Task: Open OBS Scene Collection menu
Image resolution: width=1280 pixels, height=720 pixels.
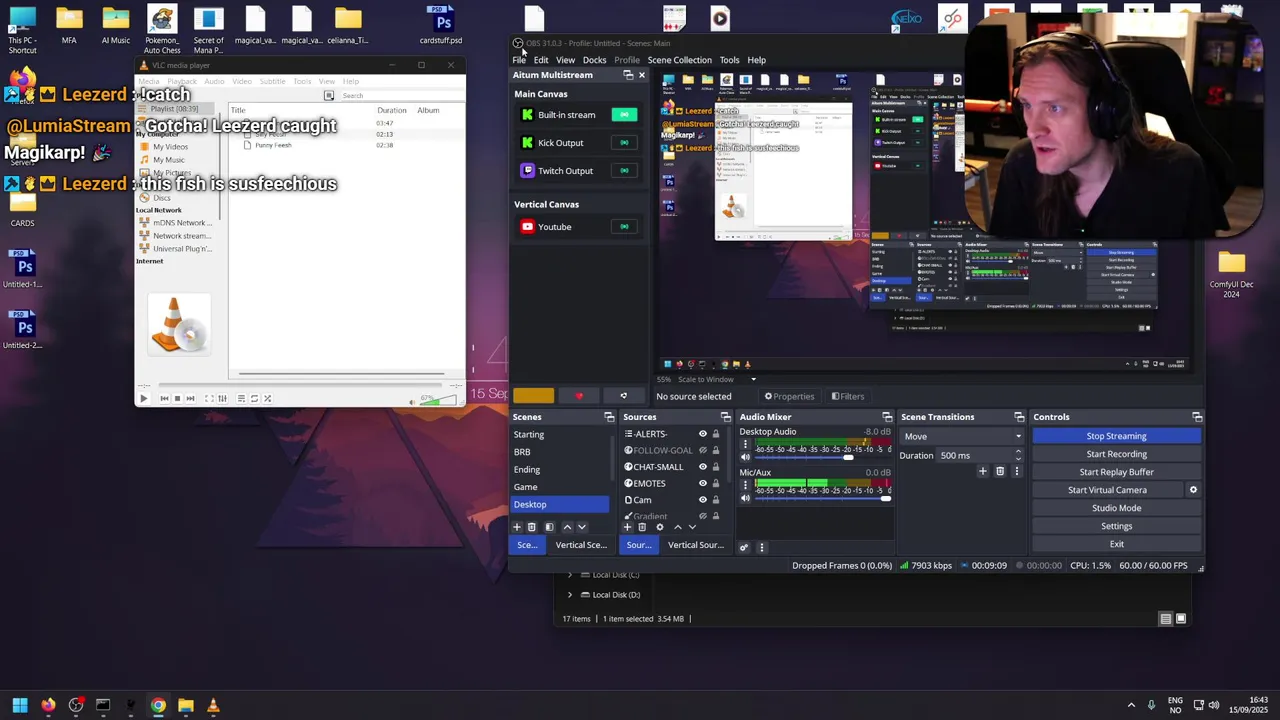Action: click(x=679, y=60)
